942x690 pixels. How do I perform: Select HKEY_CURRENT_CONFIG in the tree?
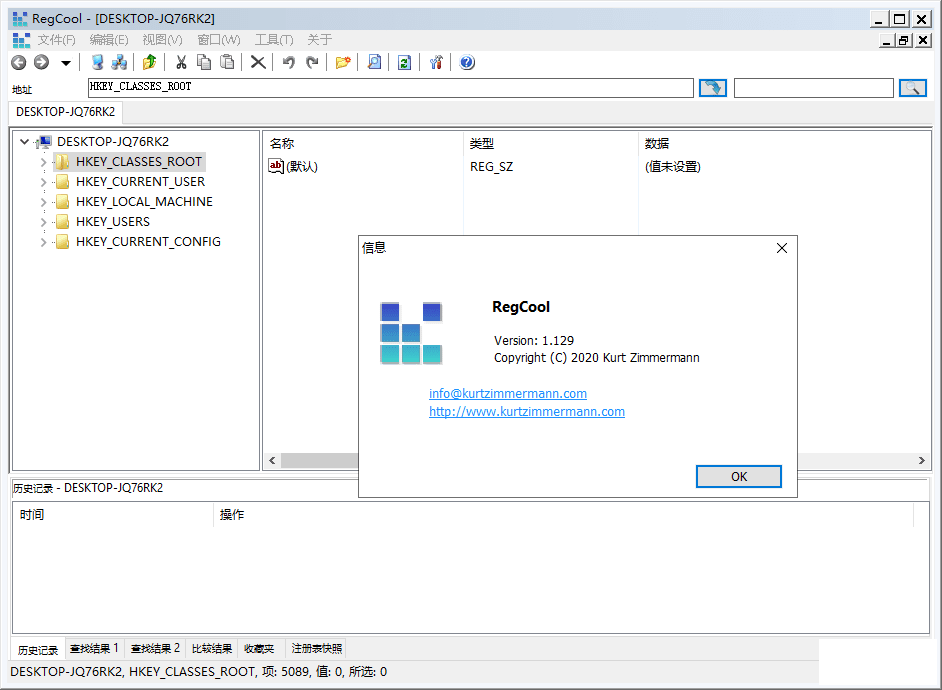coord(148,242)
